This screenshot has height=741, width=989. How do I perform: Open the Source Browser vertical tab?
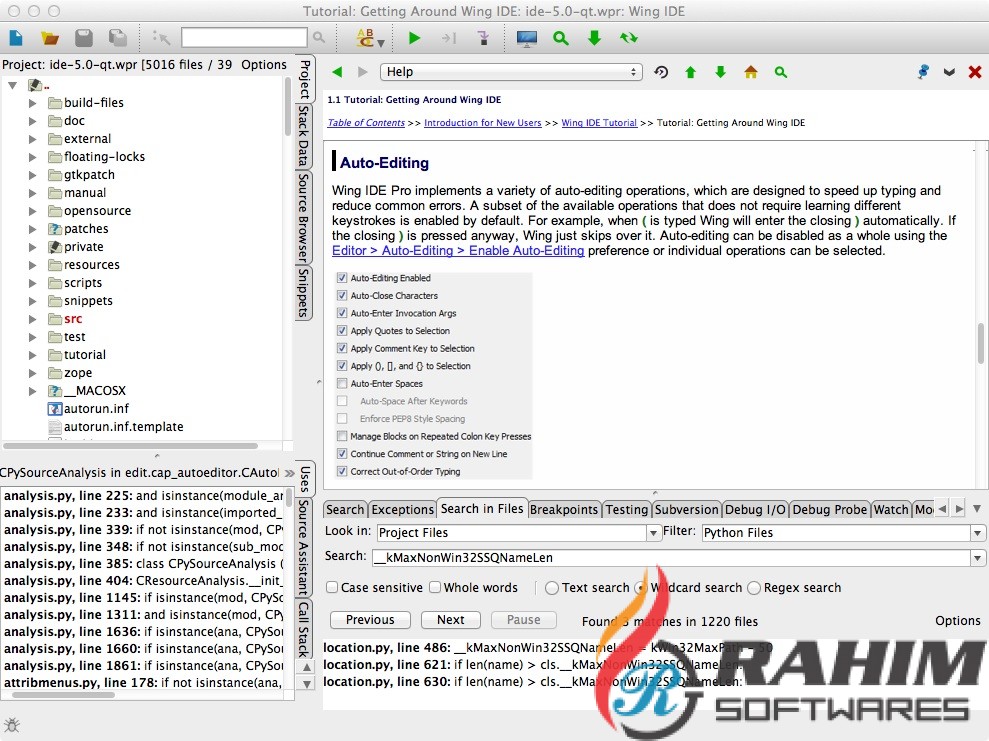(x=304, y=218)
